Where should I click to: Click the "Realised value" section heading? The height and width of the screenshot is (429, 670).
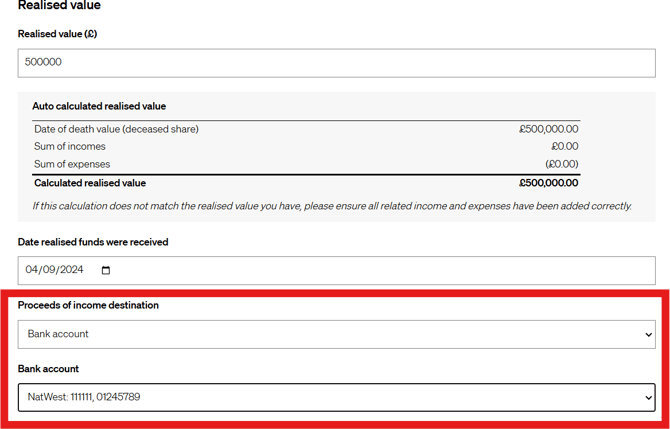[x=59, y=6]
